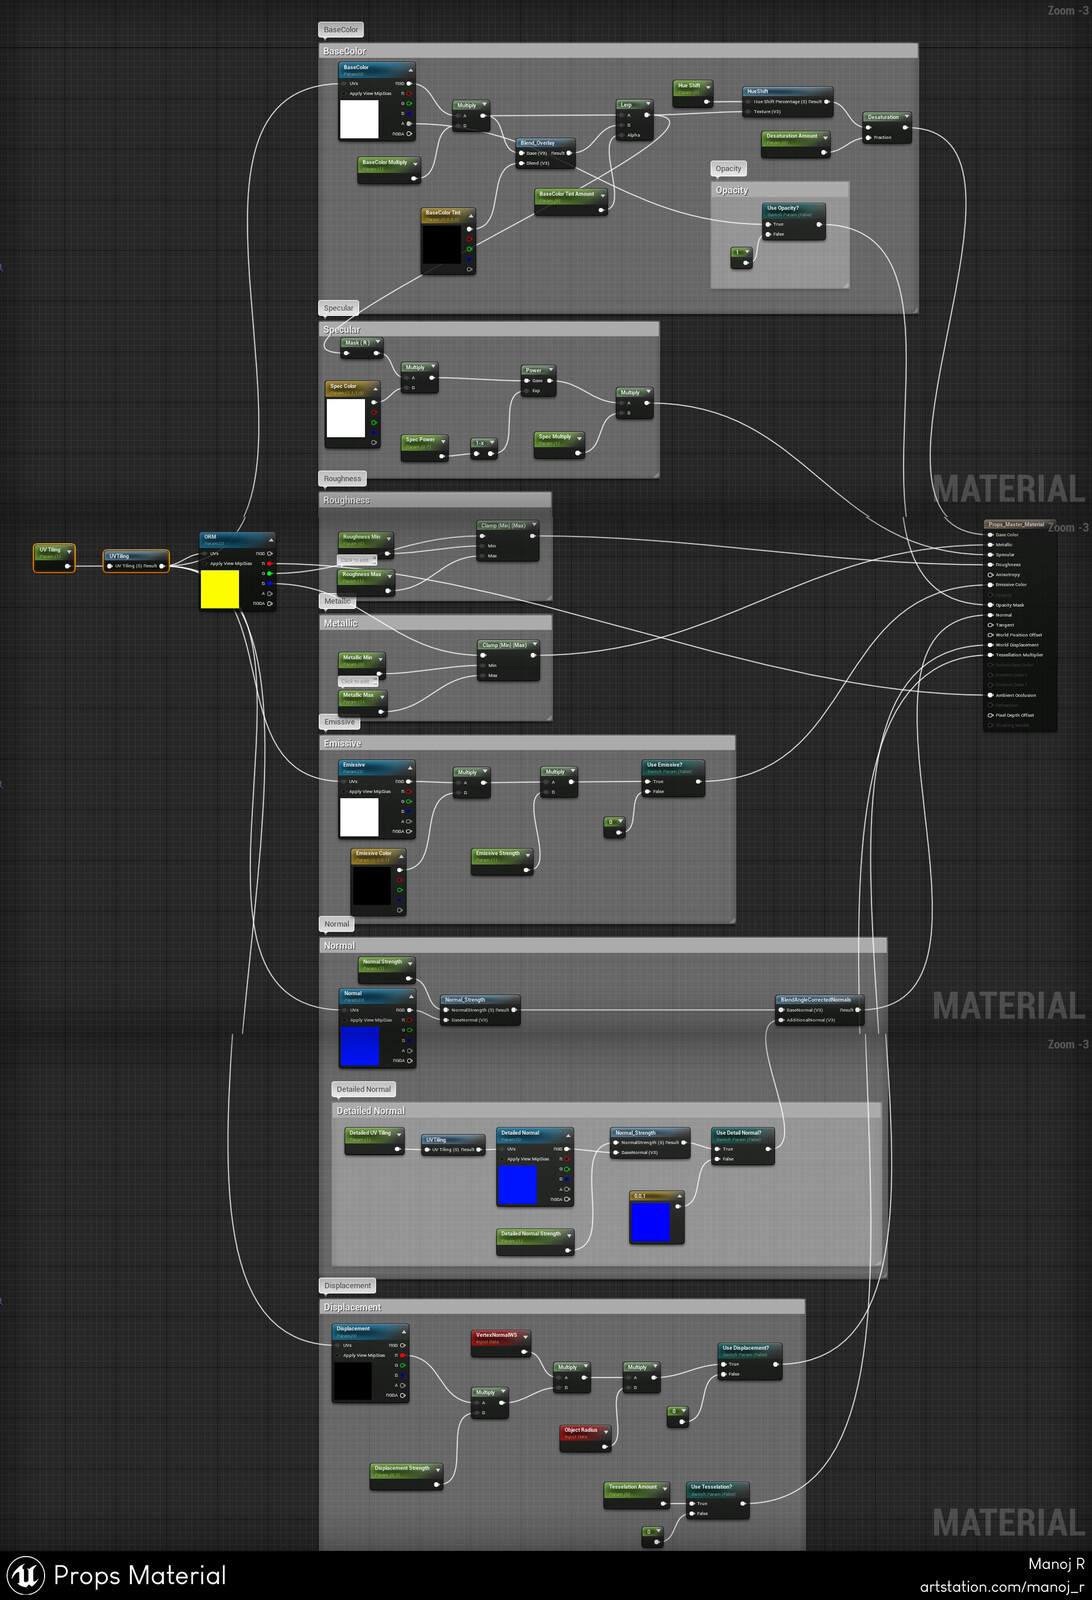This screenshot has width=1092, height=1600.
Task: Click the Fraction input pin of the Desaturation node
Action: [x=868, y=138]
